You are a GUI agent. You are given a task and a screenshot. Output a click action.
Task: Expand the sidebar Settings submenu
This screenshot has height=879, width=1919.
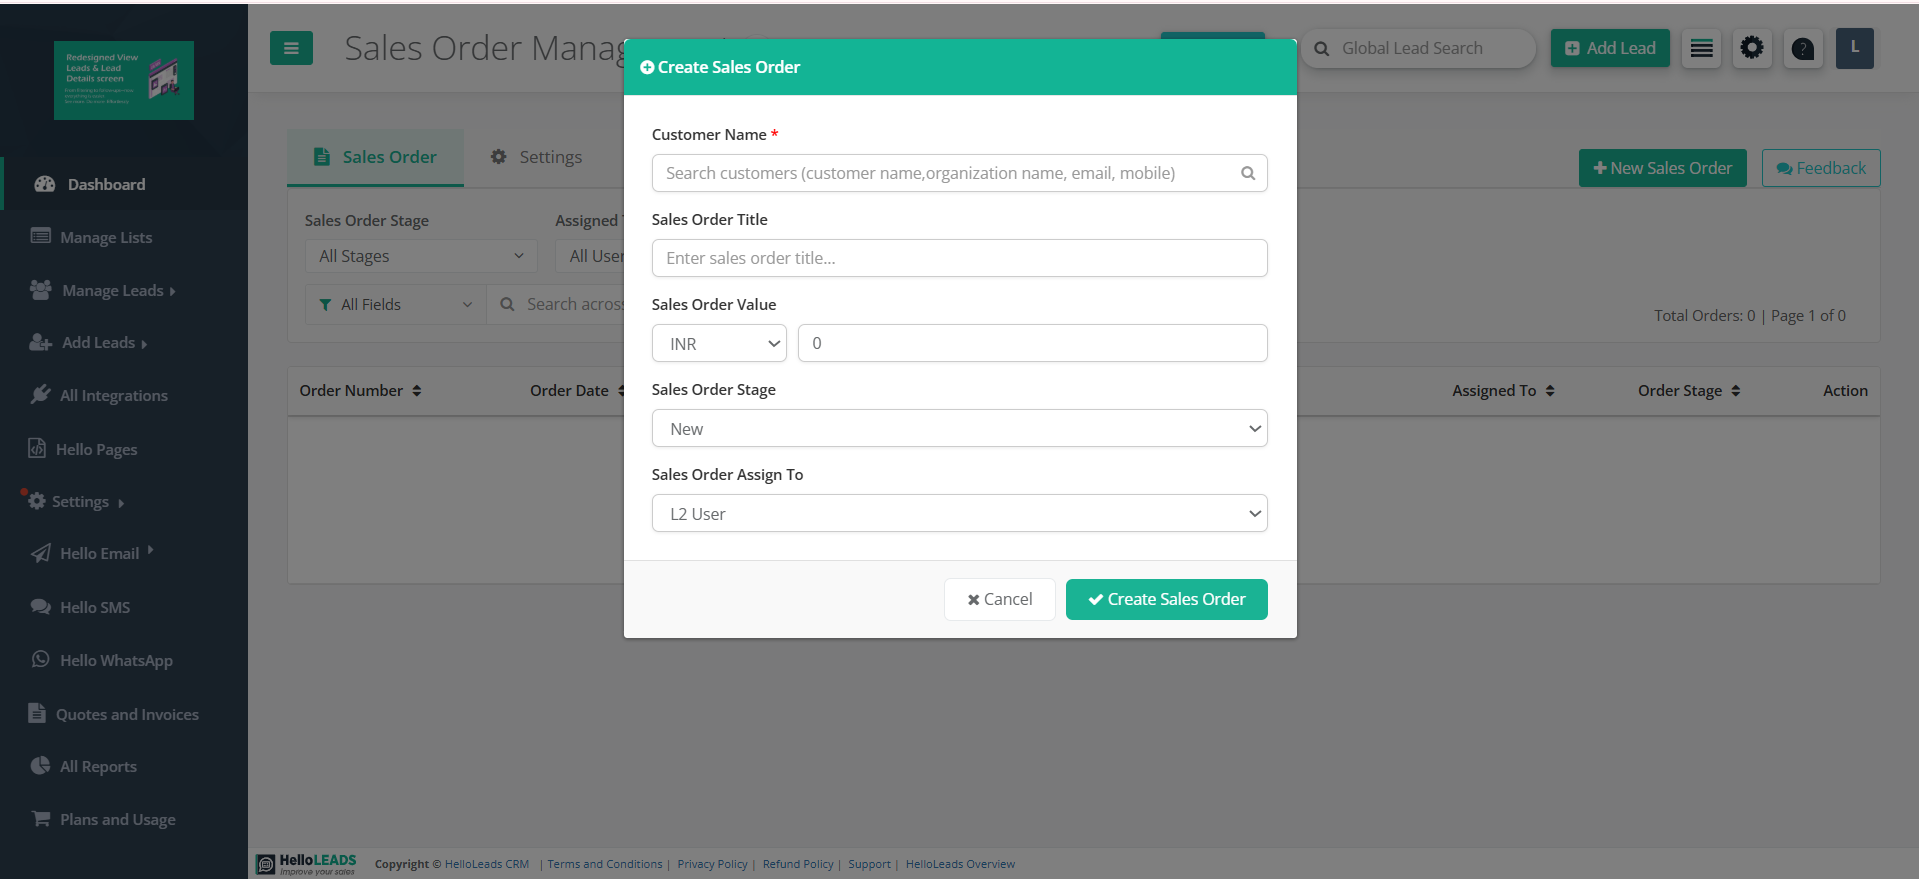pyautogui.click(x=121, y=503)
